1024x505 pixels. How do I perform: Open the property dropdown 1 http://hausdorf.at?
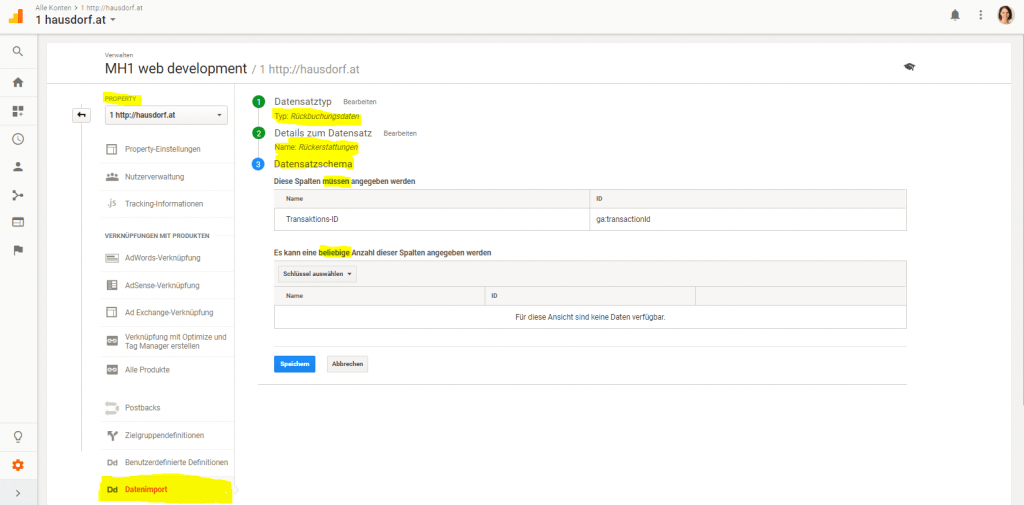[x=166, y=115]
